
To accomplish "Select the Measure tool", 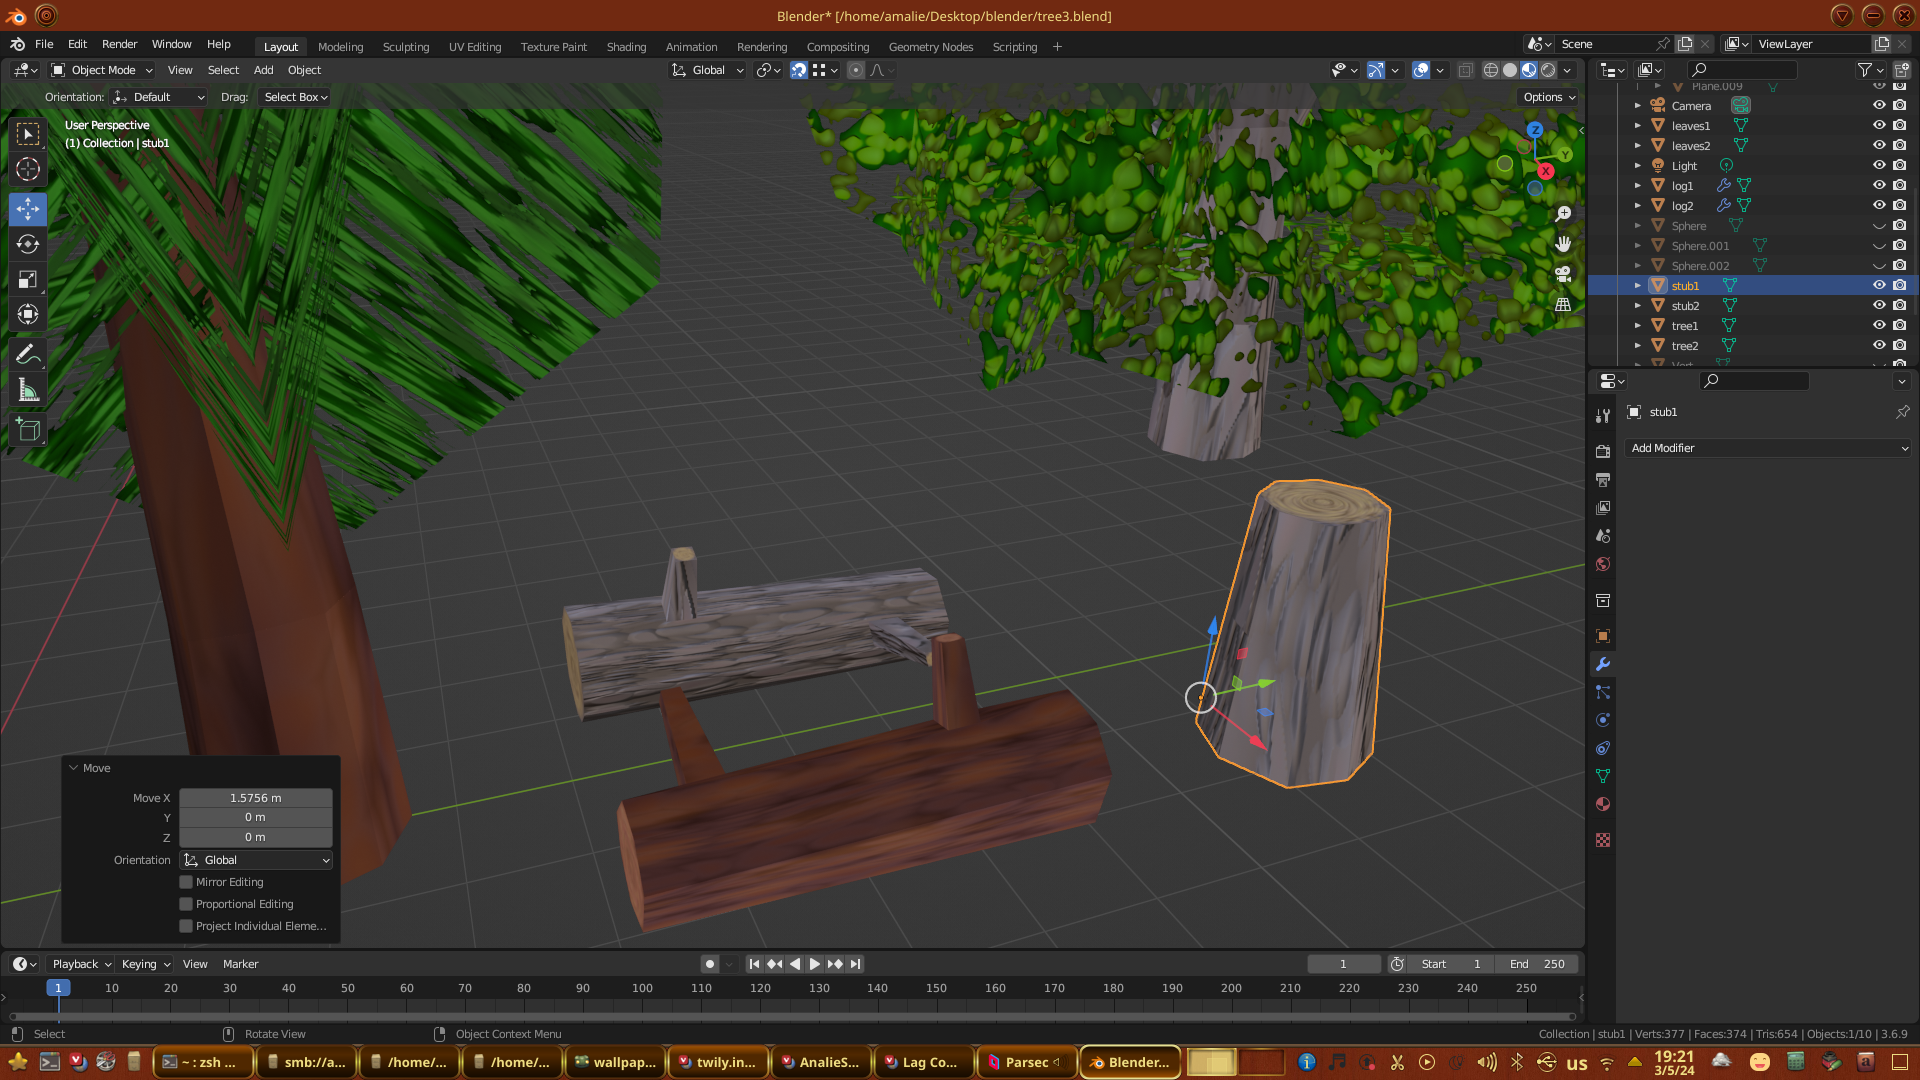I will pos(28,391).
